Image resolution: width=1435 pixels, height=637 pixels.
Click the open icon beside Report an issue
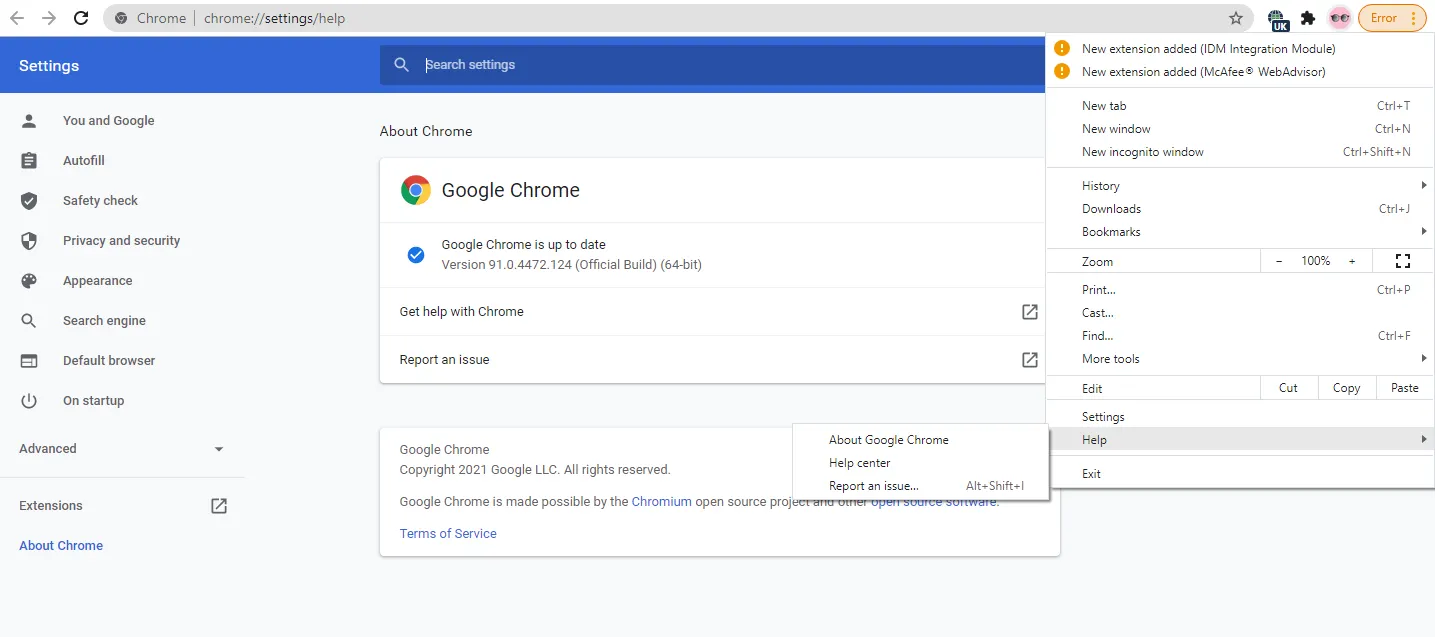tap(1029, 360)
